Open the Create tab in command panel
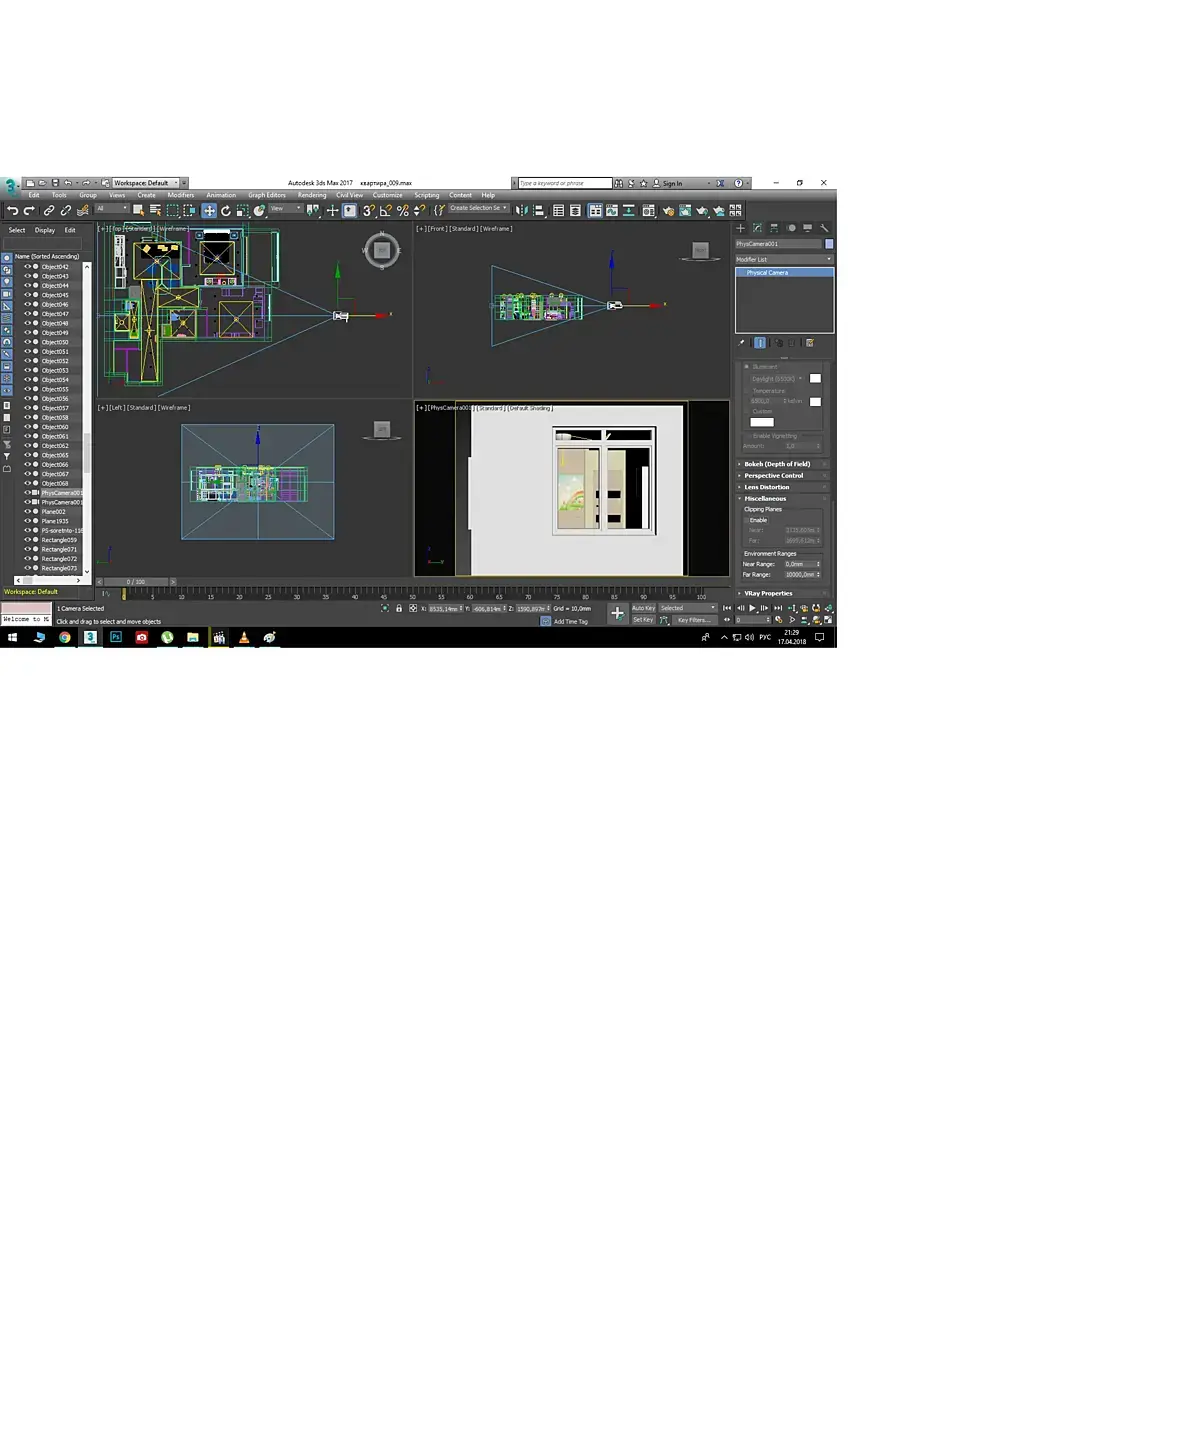Image resolution: width=1180 pixels, height=1442 pixels. pos(741,228)
